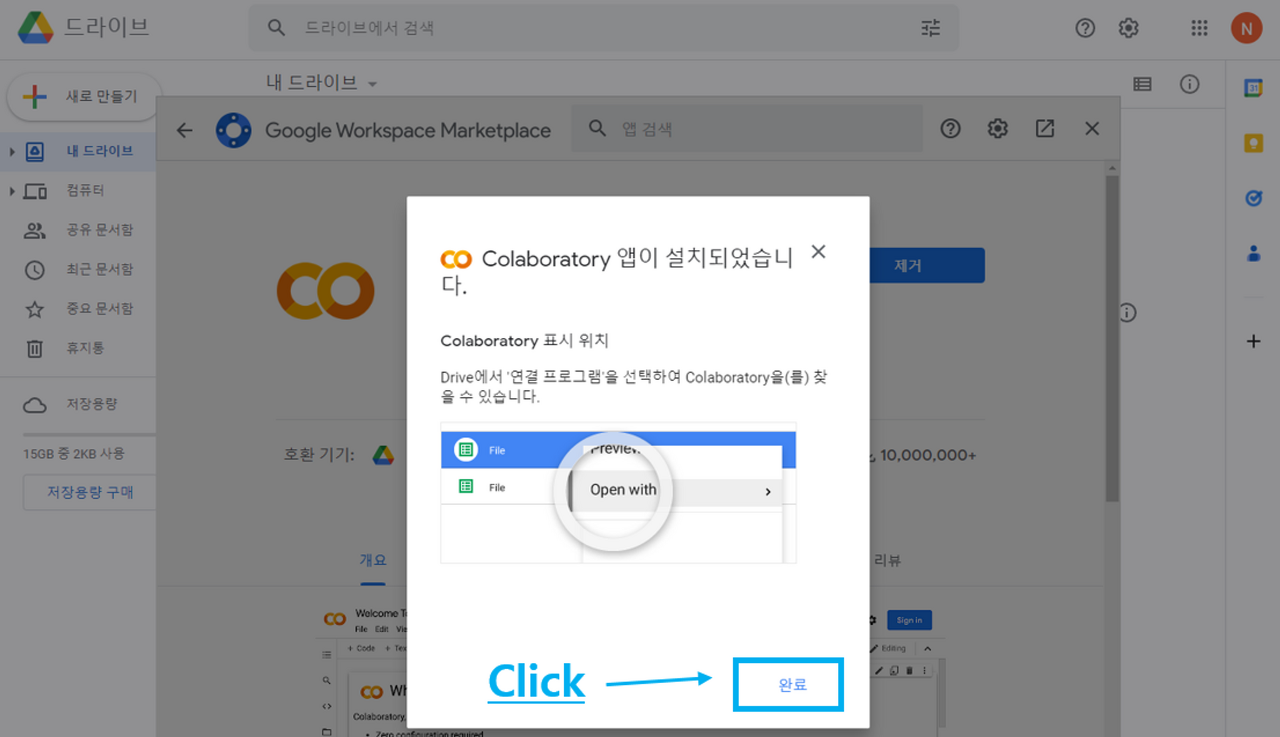Go back in the Workspace Marketplace

[x=184, y=130]
